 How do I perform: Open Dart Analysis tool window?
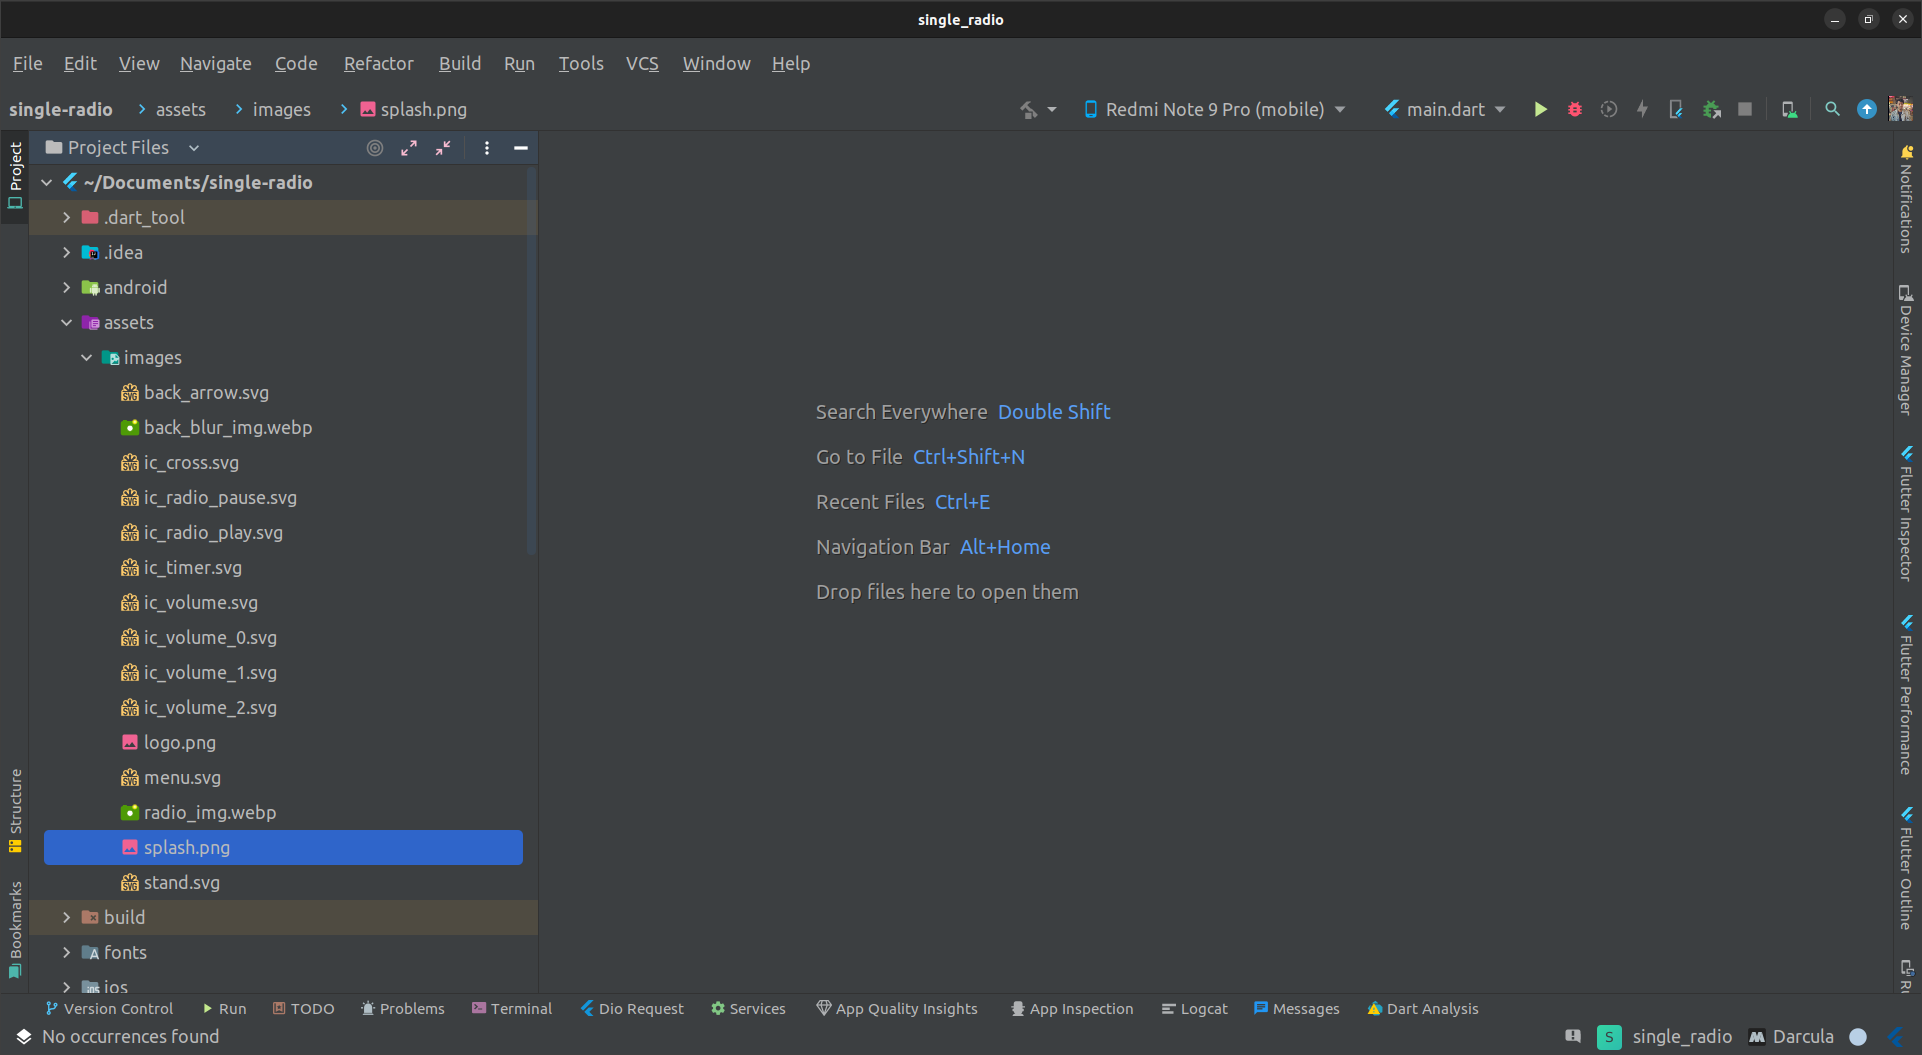click(x=1422, y=1009)
